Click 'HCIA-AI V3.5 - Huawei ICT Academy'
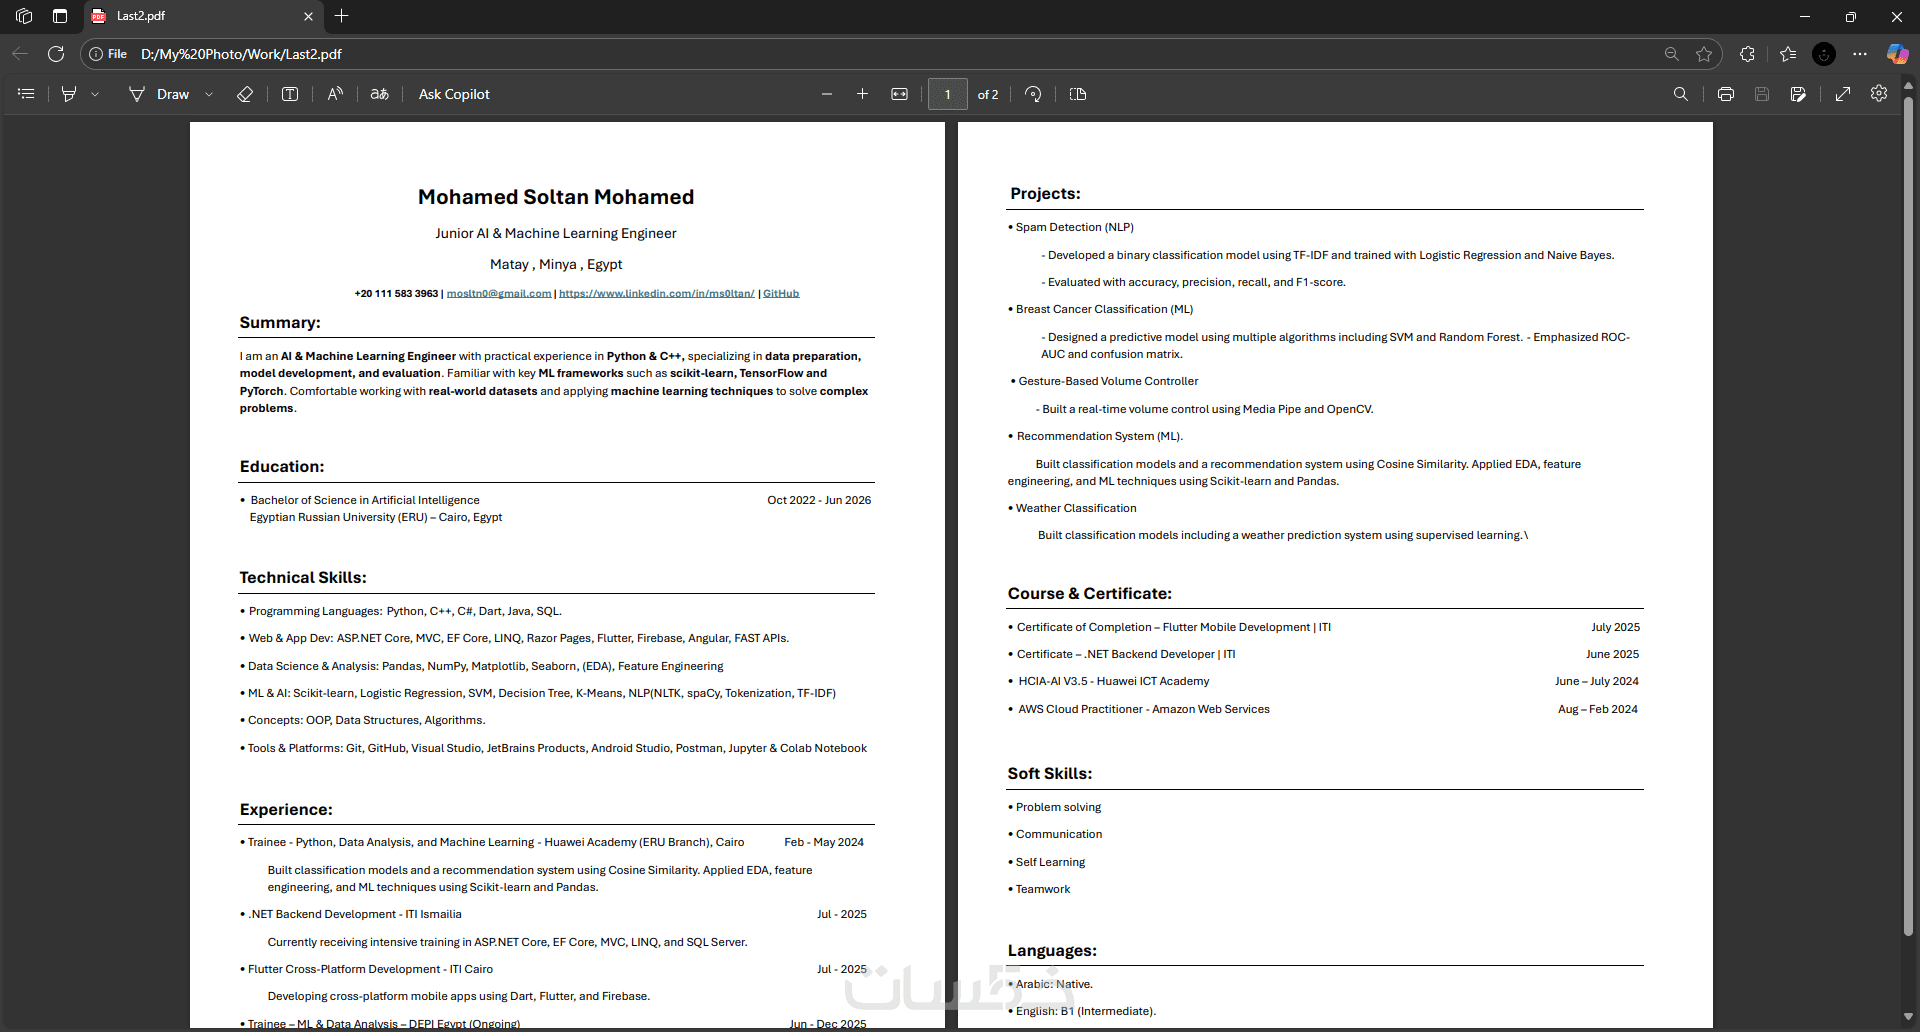 point(1114,682)
